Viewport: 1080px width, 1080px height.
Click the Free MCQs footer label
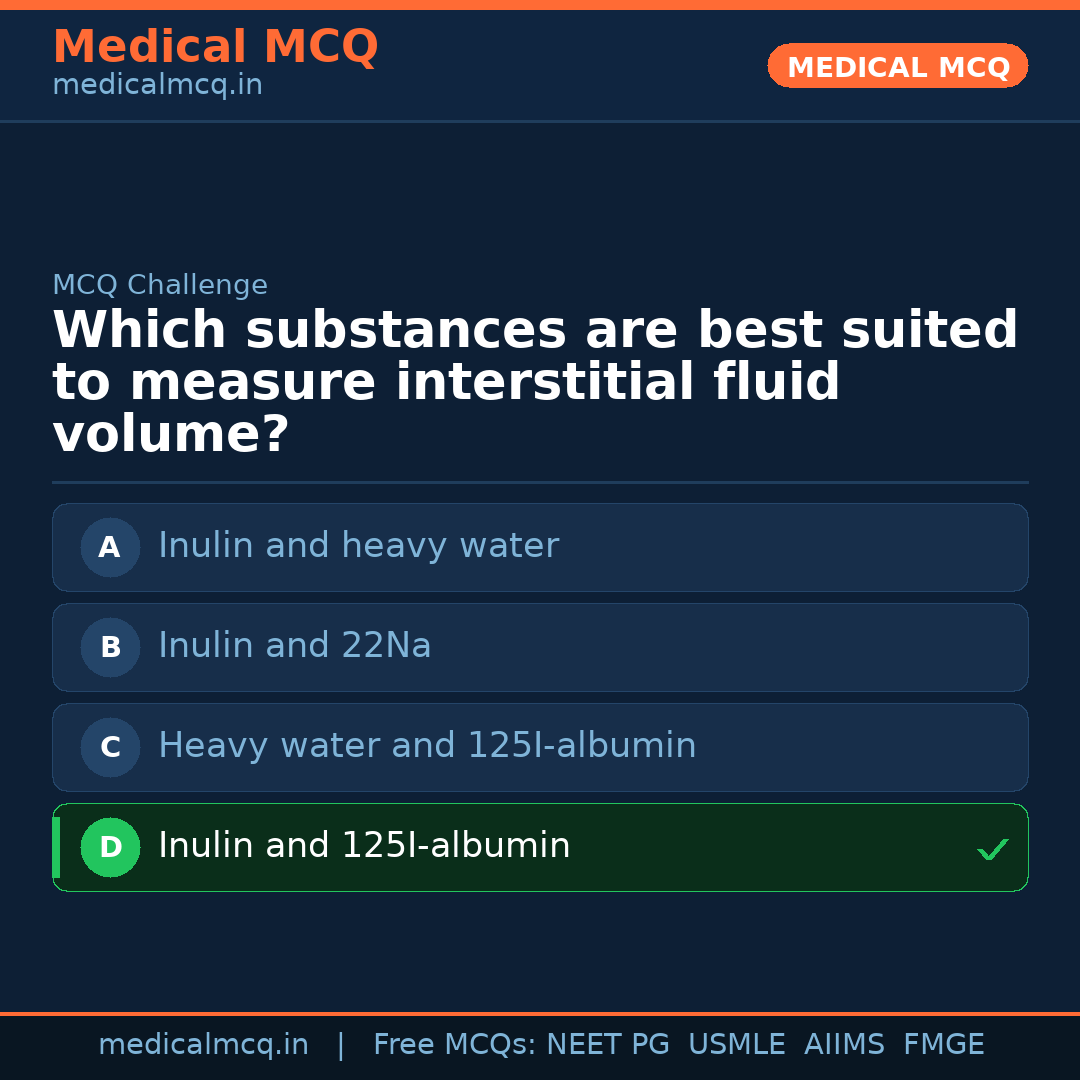(x=454, y=1045)
